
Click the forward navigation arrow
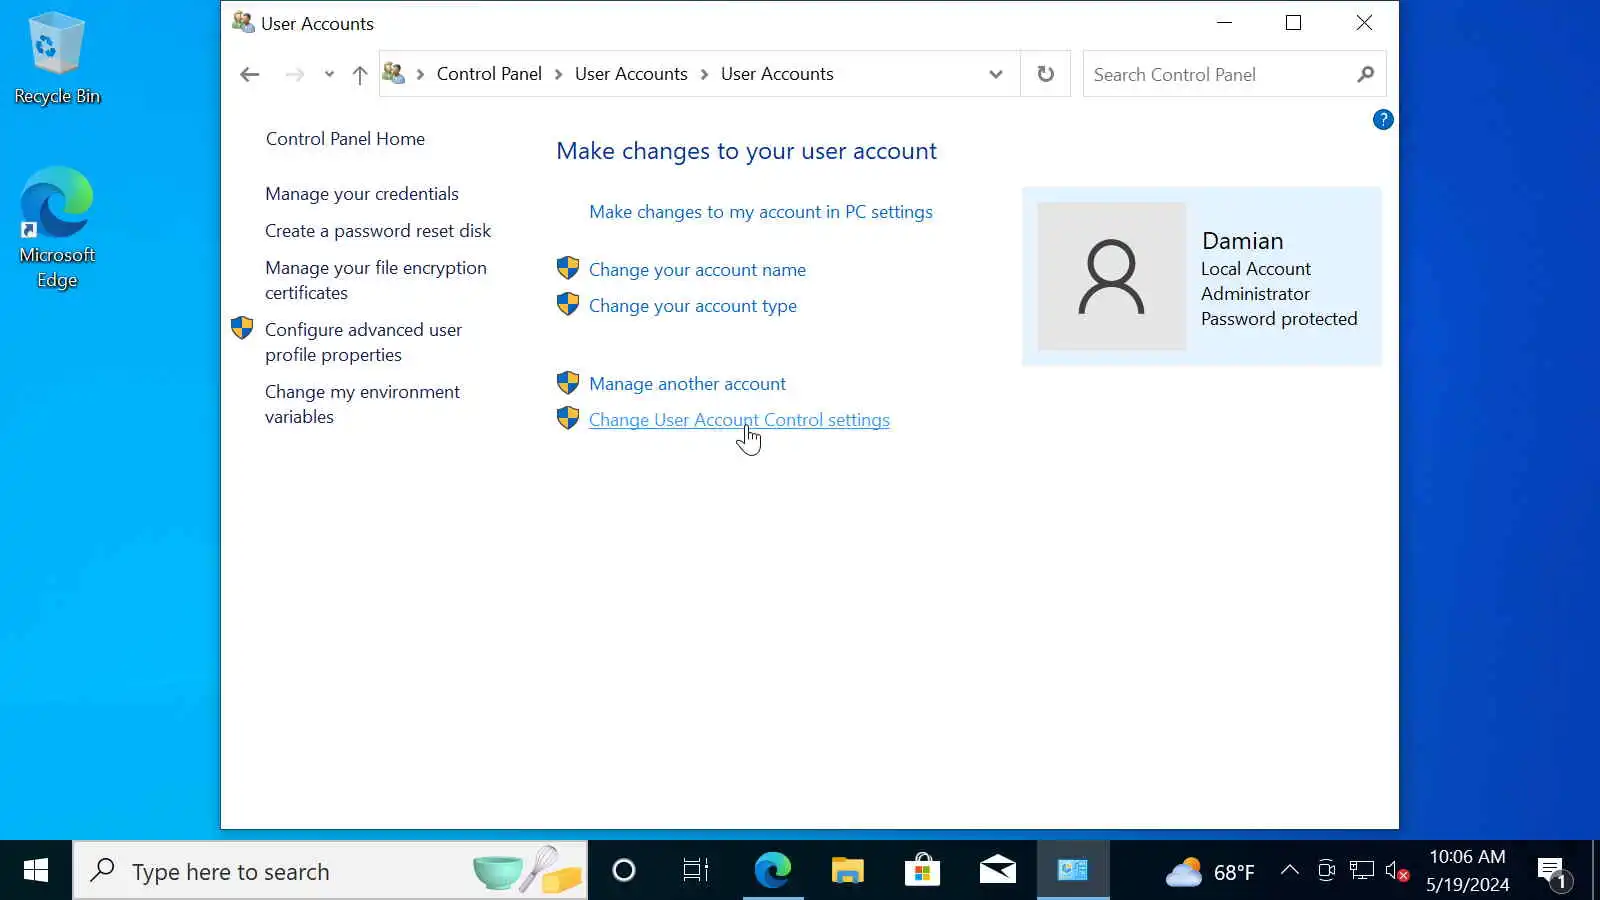click(294, 74)
